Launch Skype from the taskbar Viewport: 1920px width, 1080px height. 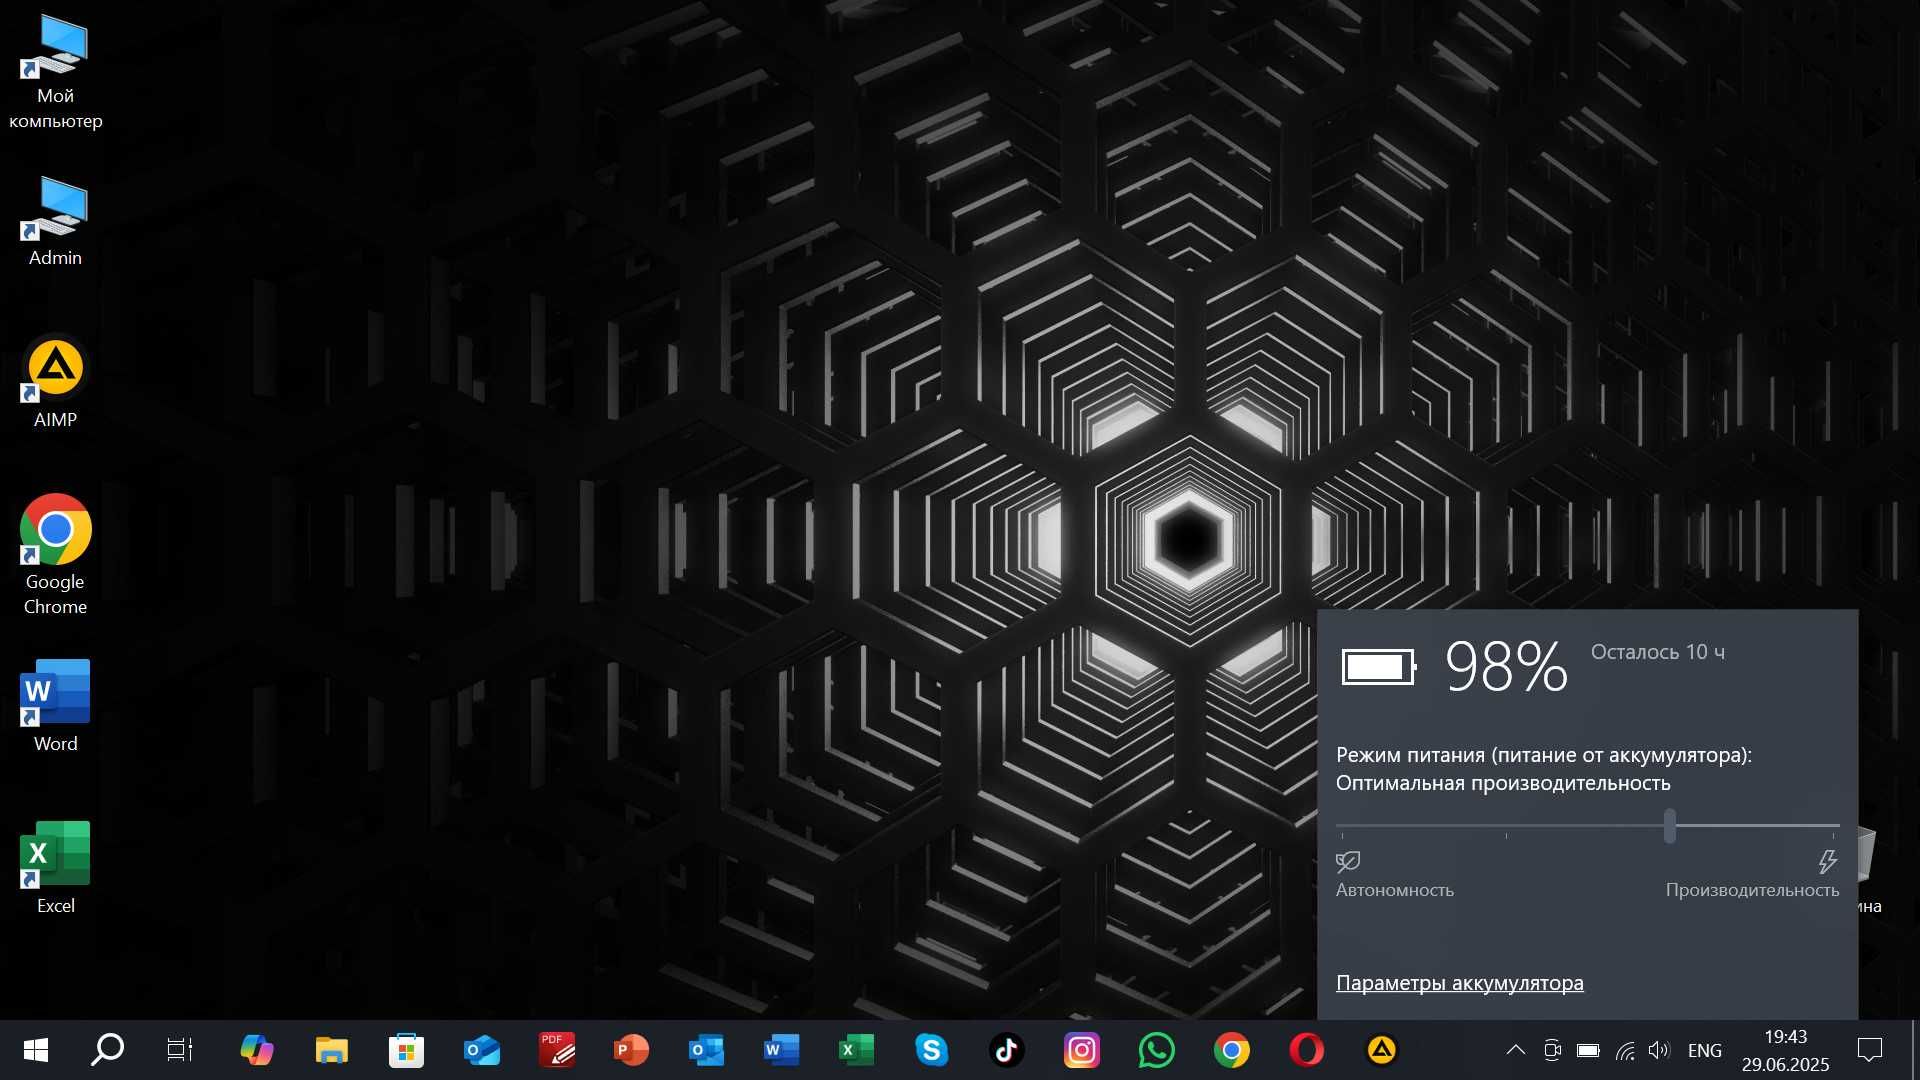pyautogui.click(x=931, y=1050)
